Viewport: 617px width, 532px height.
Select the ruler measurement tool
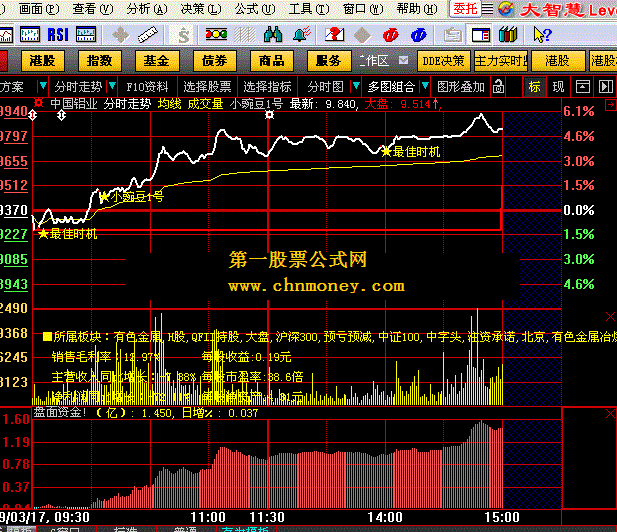pyautogui.click(x=148, y=35)
